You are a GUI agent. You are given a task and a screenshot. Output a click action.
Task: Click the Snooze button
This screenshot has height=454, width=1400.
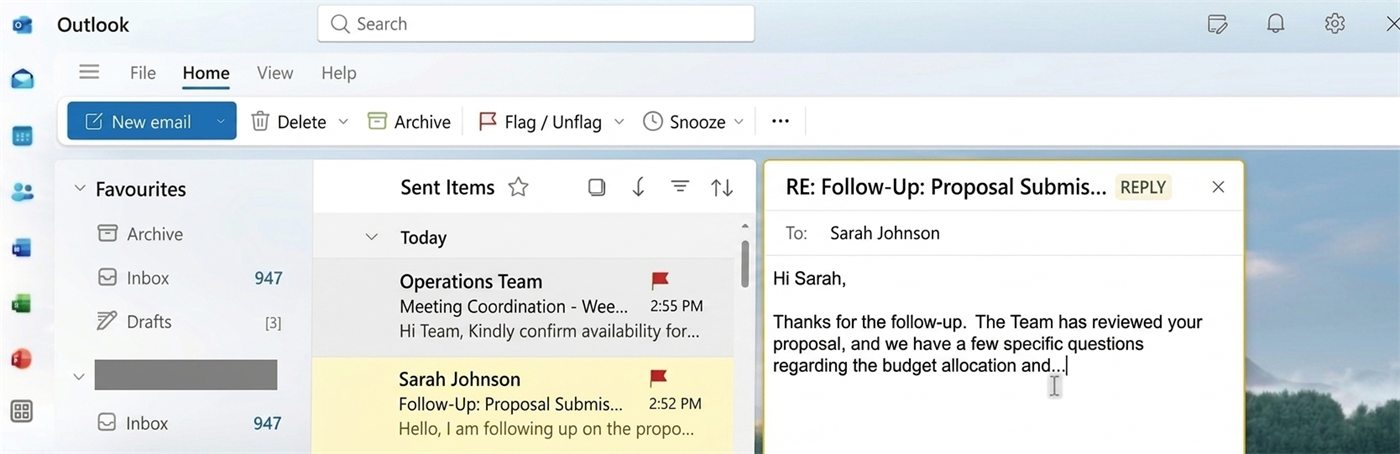coord(685,122)
